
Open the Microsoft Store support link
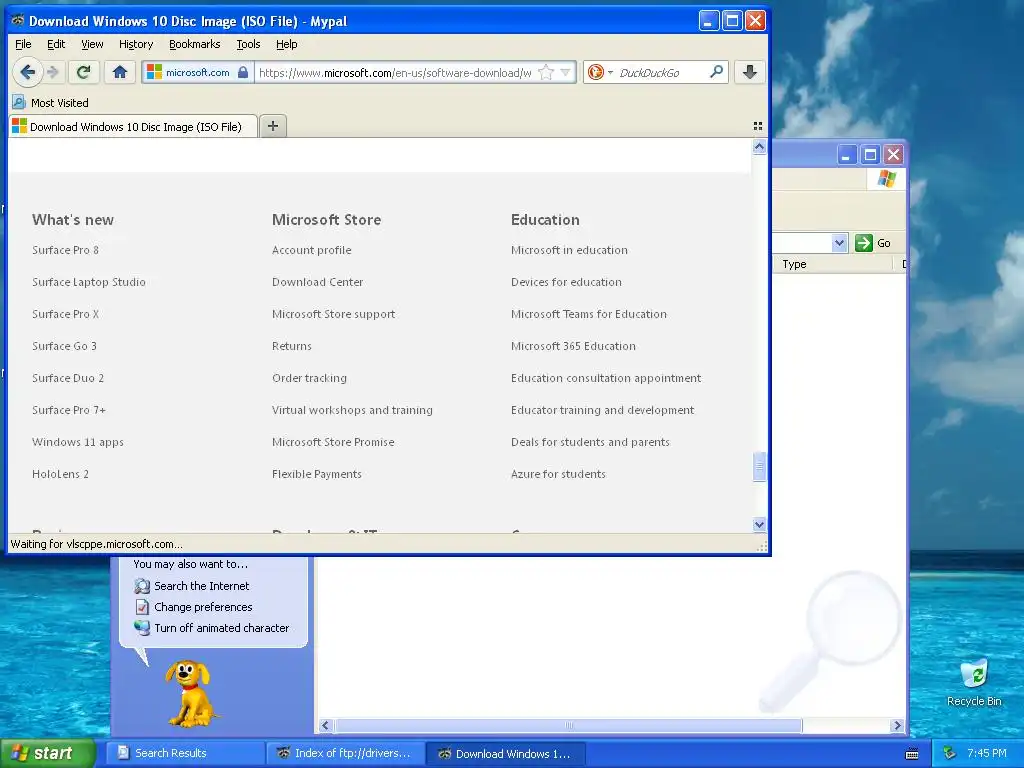tap(334, 314)
